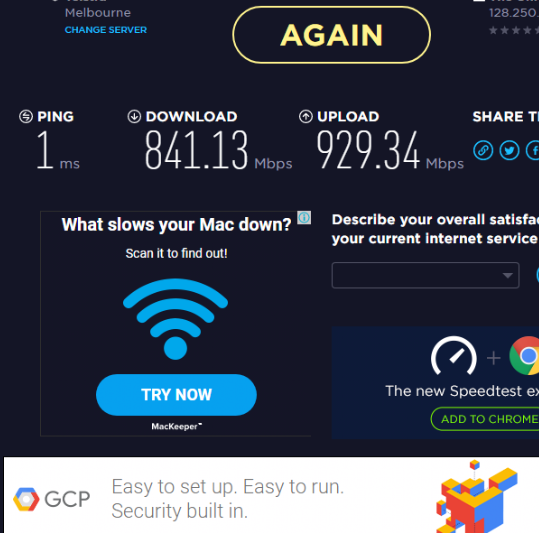Click the colorful blocks image in GCP ad

(x=476, y=497)
